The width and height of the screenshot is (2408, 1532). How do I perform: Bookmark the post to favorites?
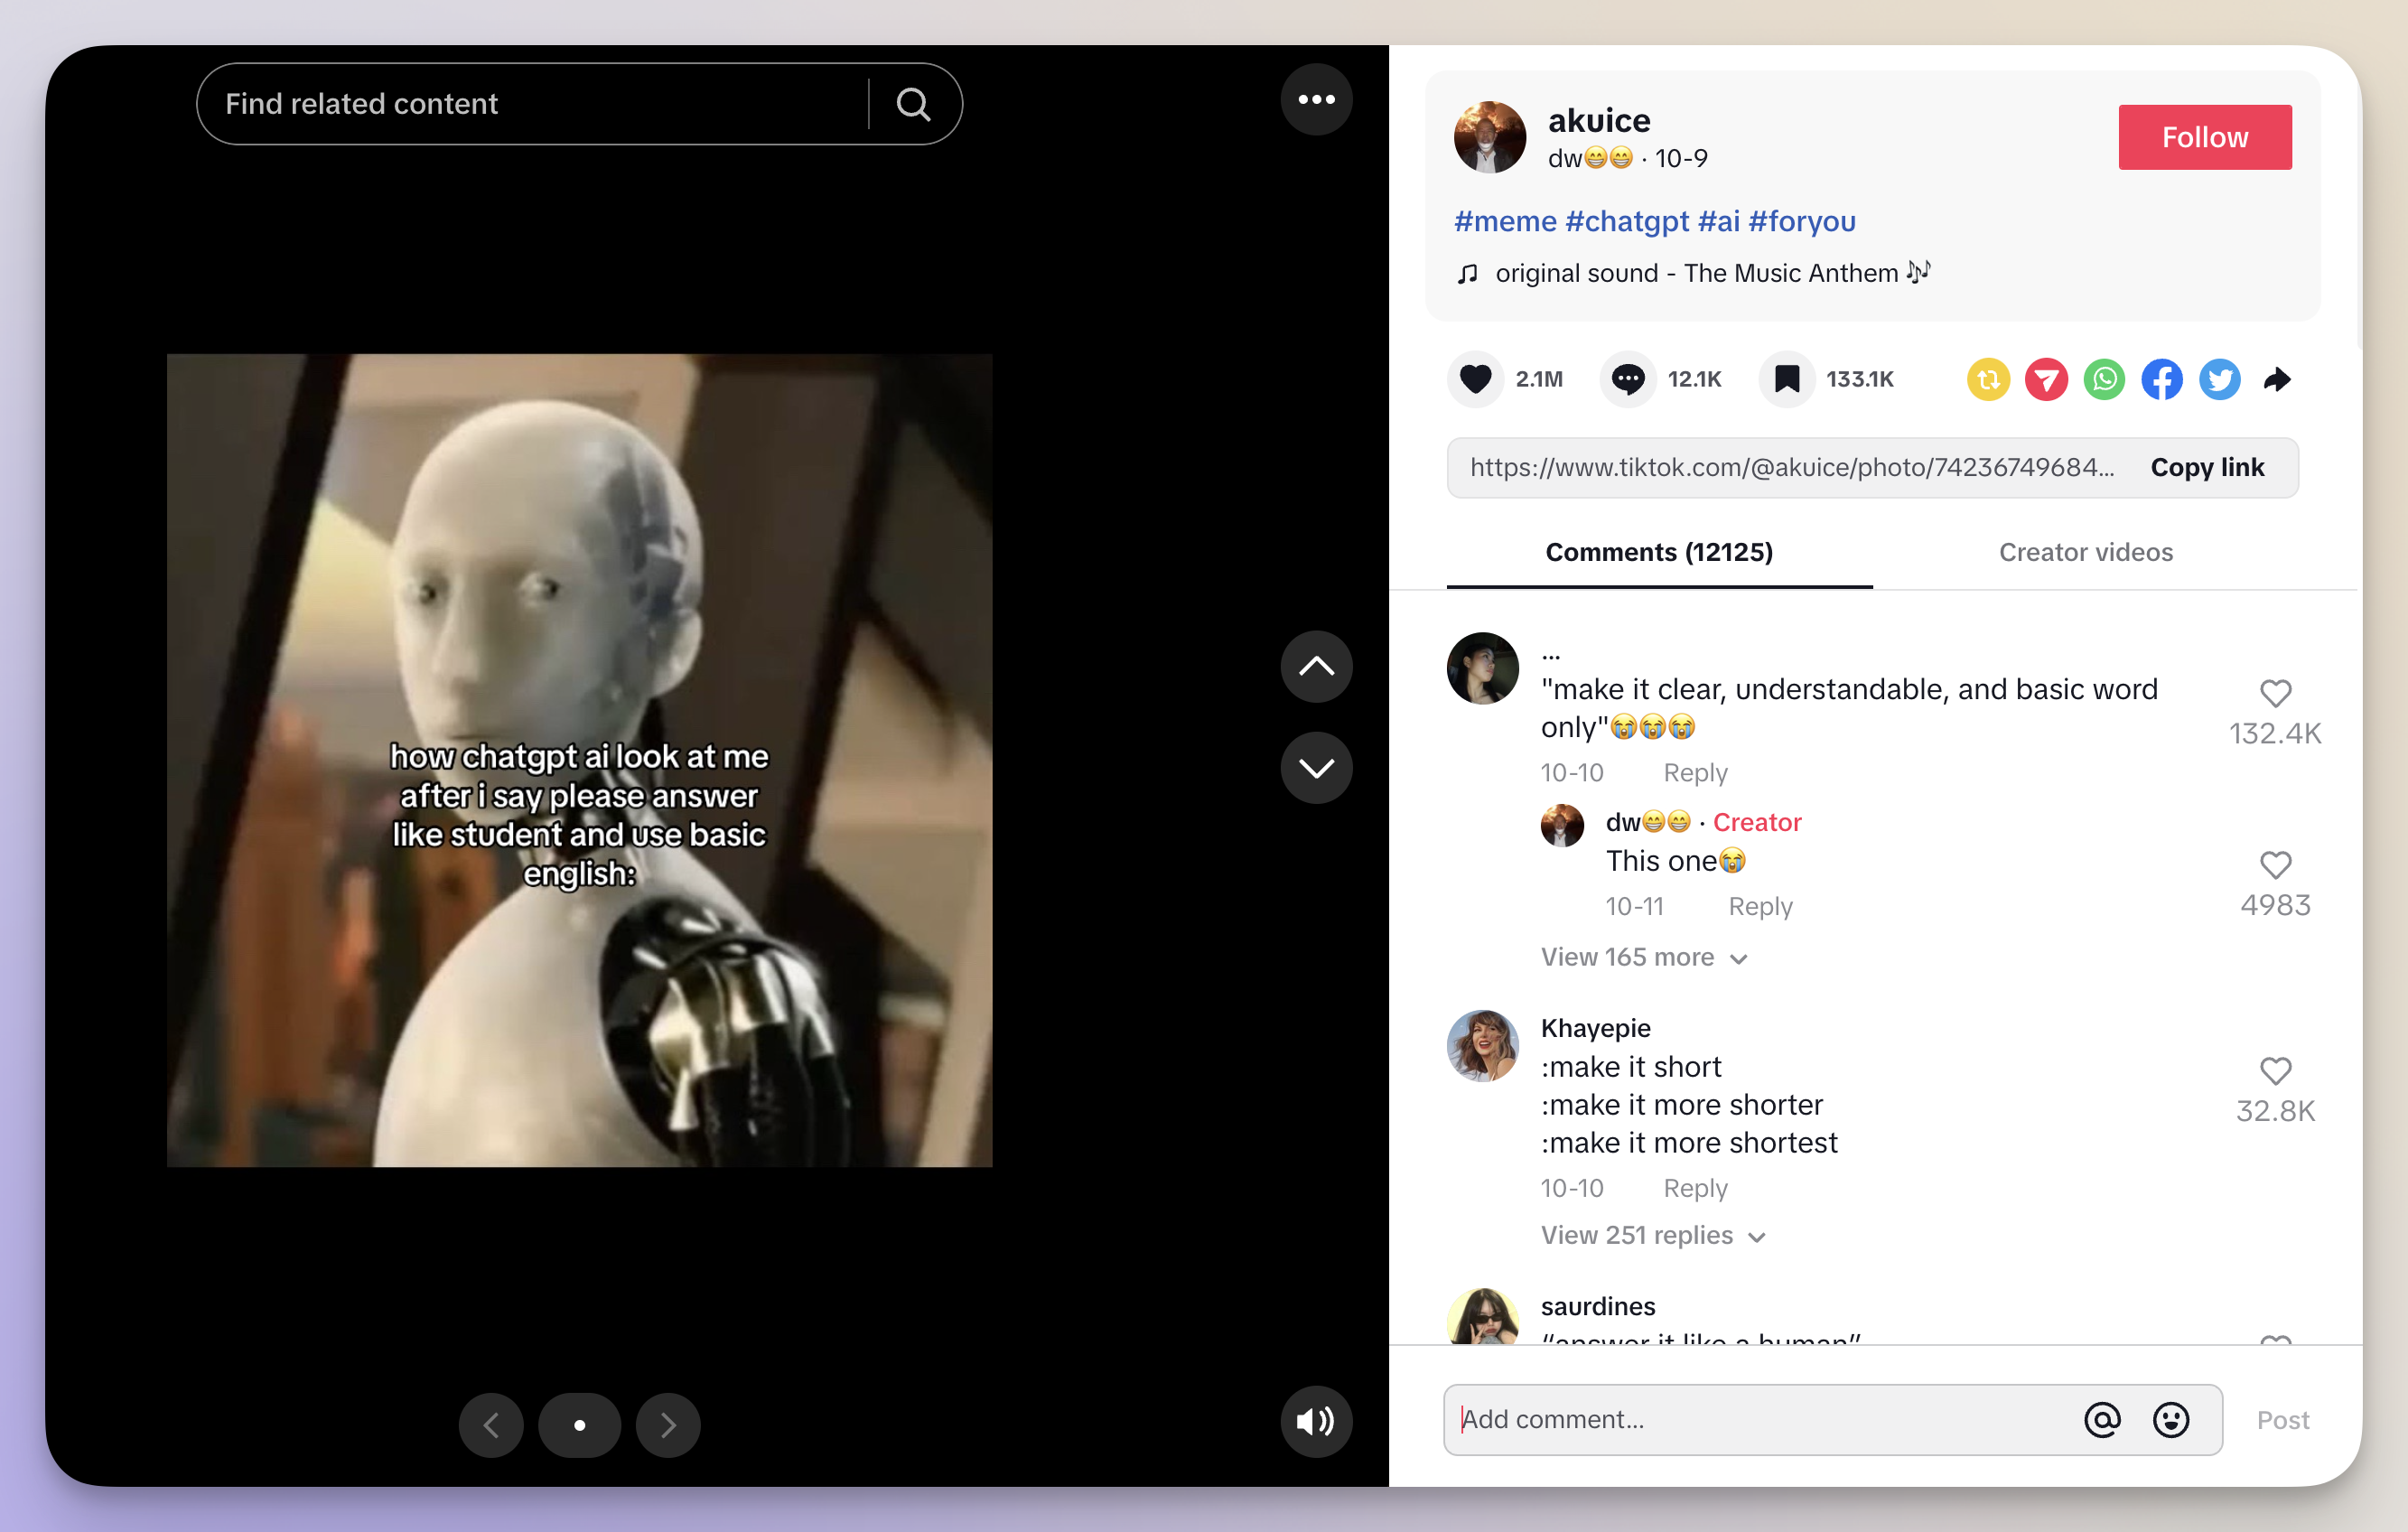1786,379
